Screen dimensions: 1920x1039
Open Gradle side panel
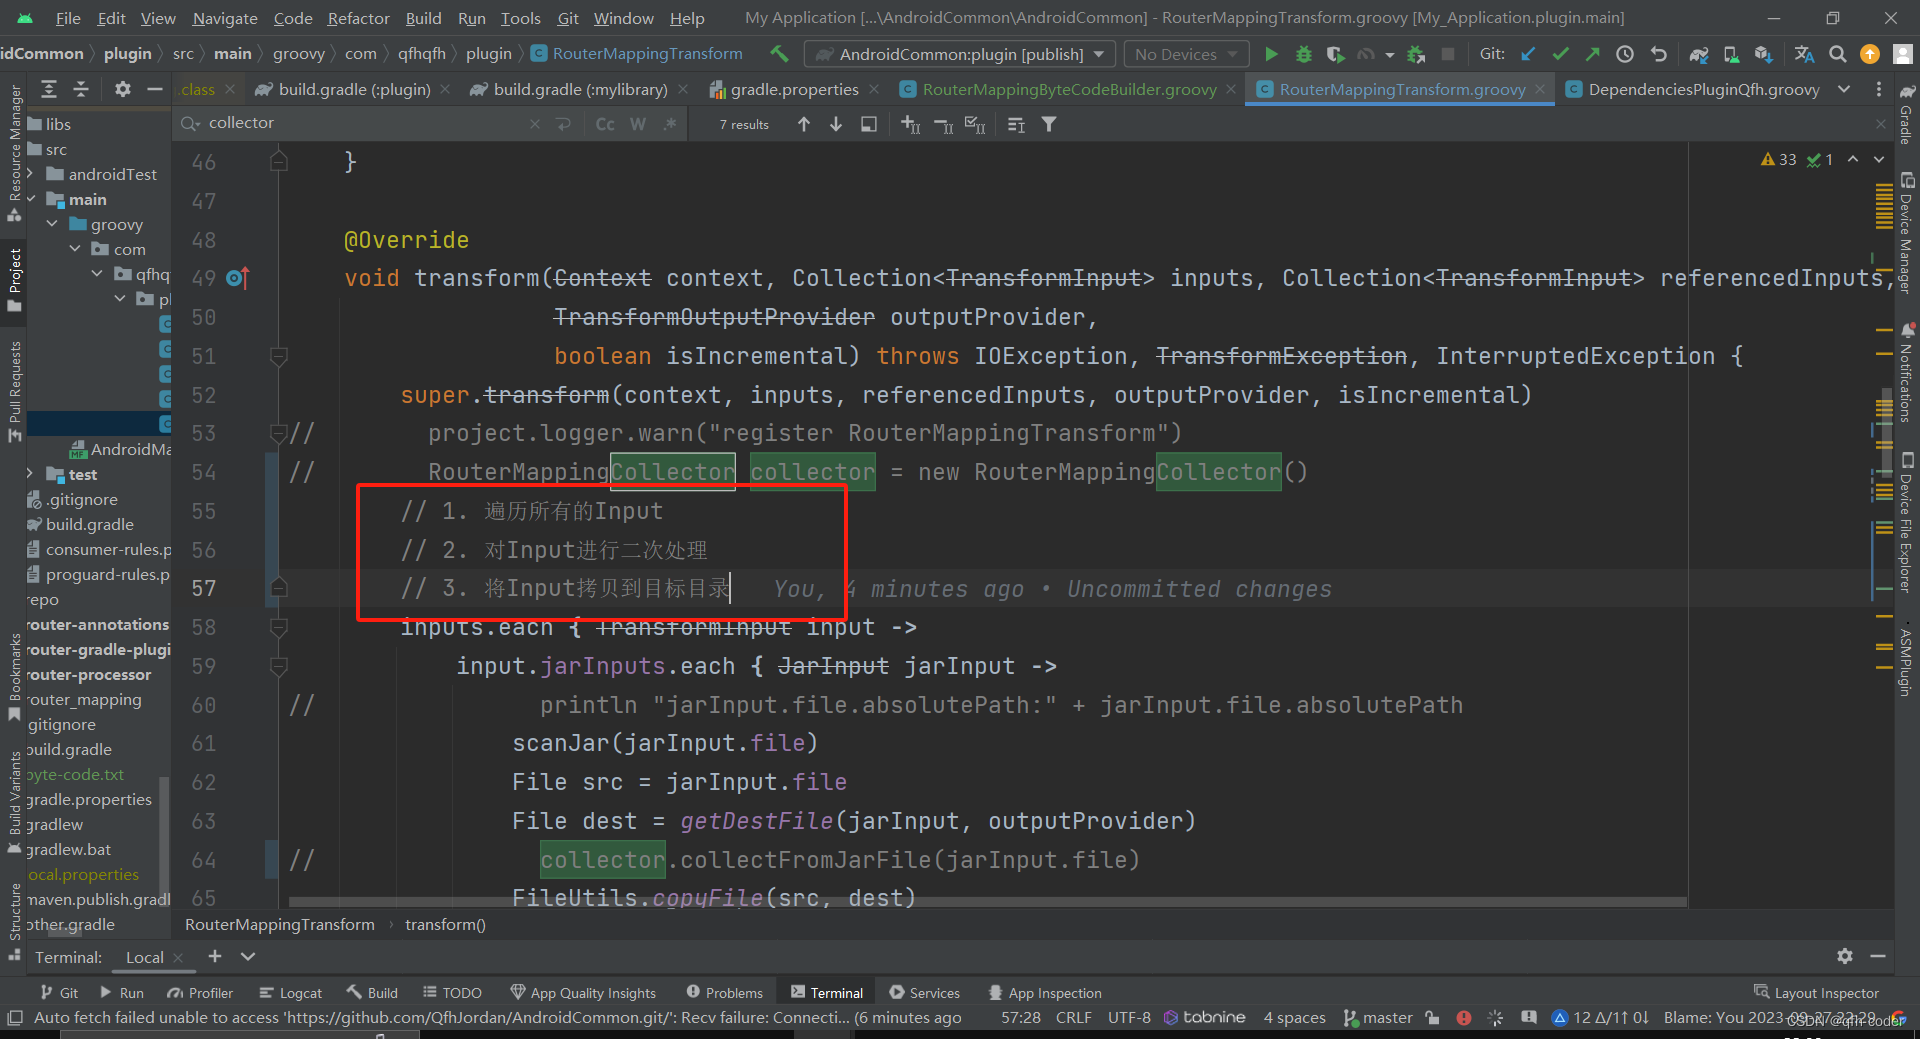click(x=1907, y=114)
